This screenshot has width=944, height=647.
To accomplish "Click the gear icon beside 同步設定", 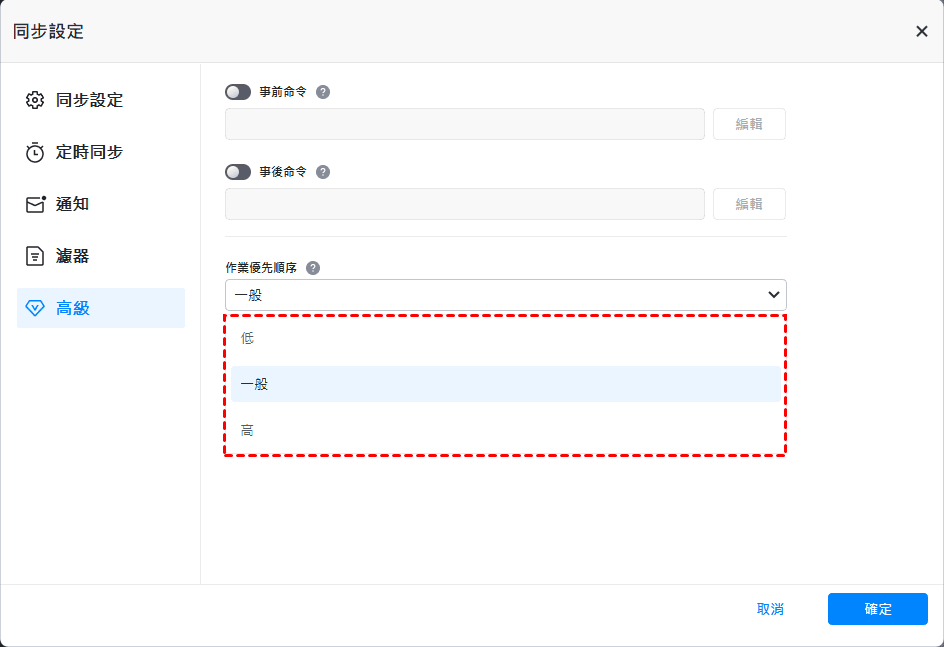I will click(35, 100).
